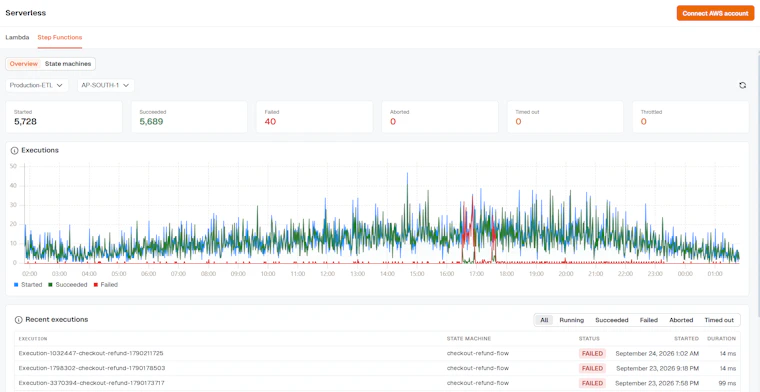Click the STATE MACHINE column header
This screenshot has height=392, width=760.
point(469,339)
